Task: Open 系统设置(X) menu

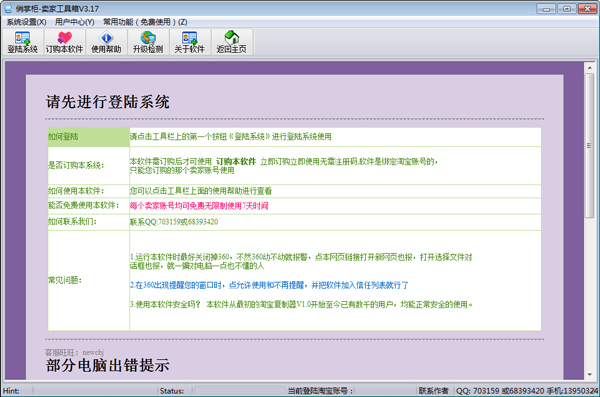Action: 26,22
